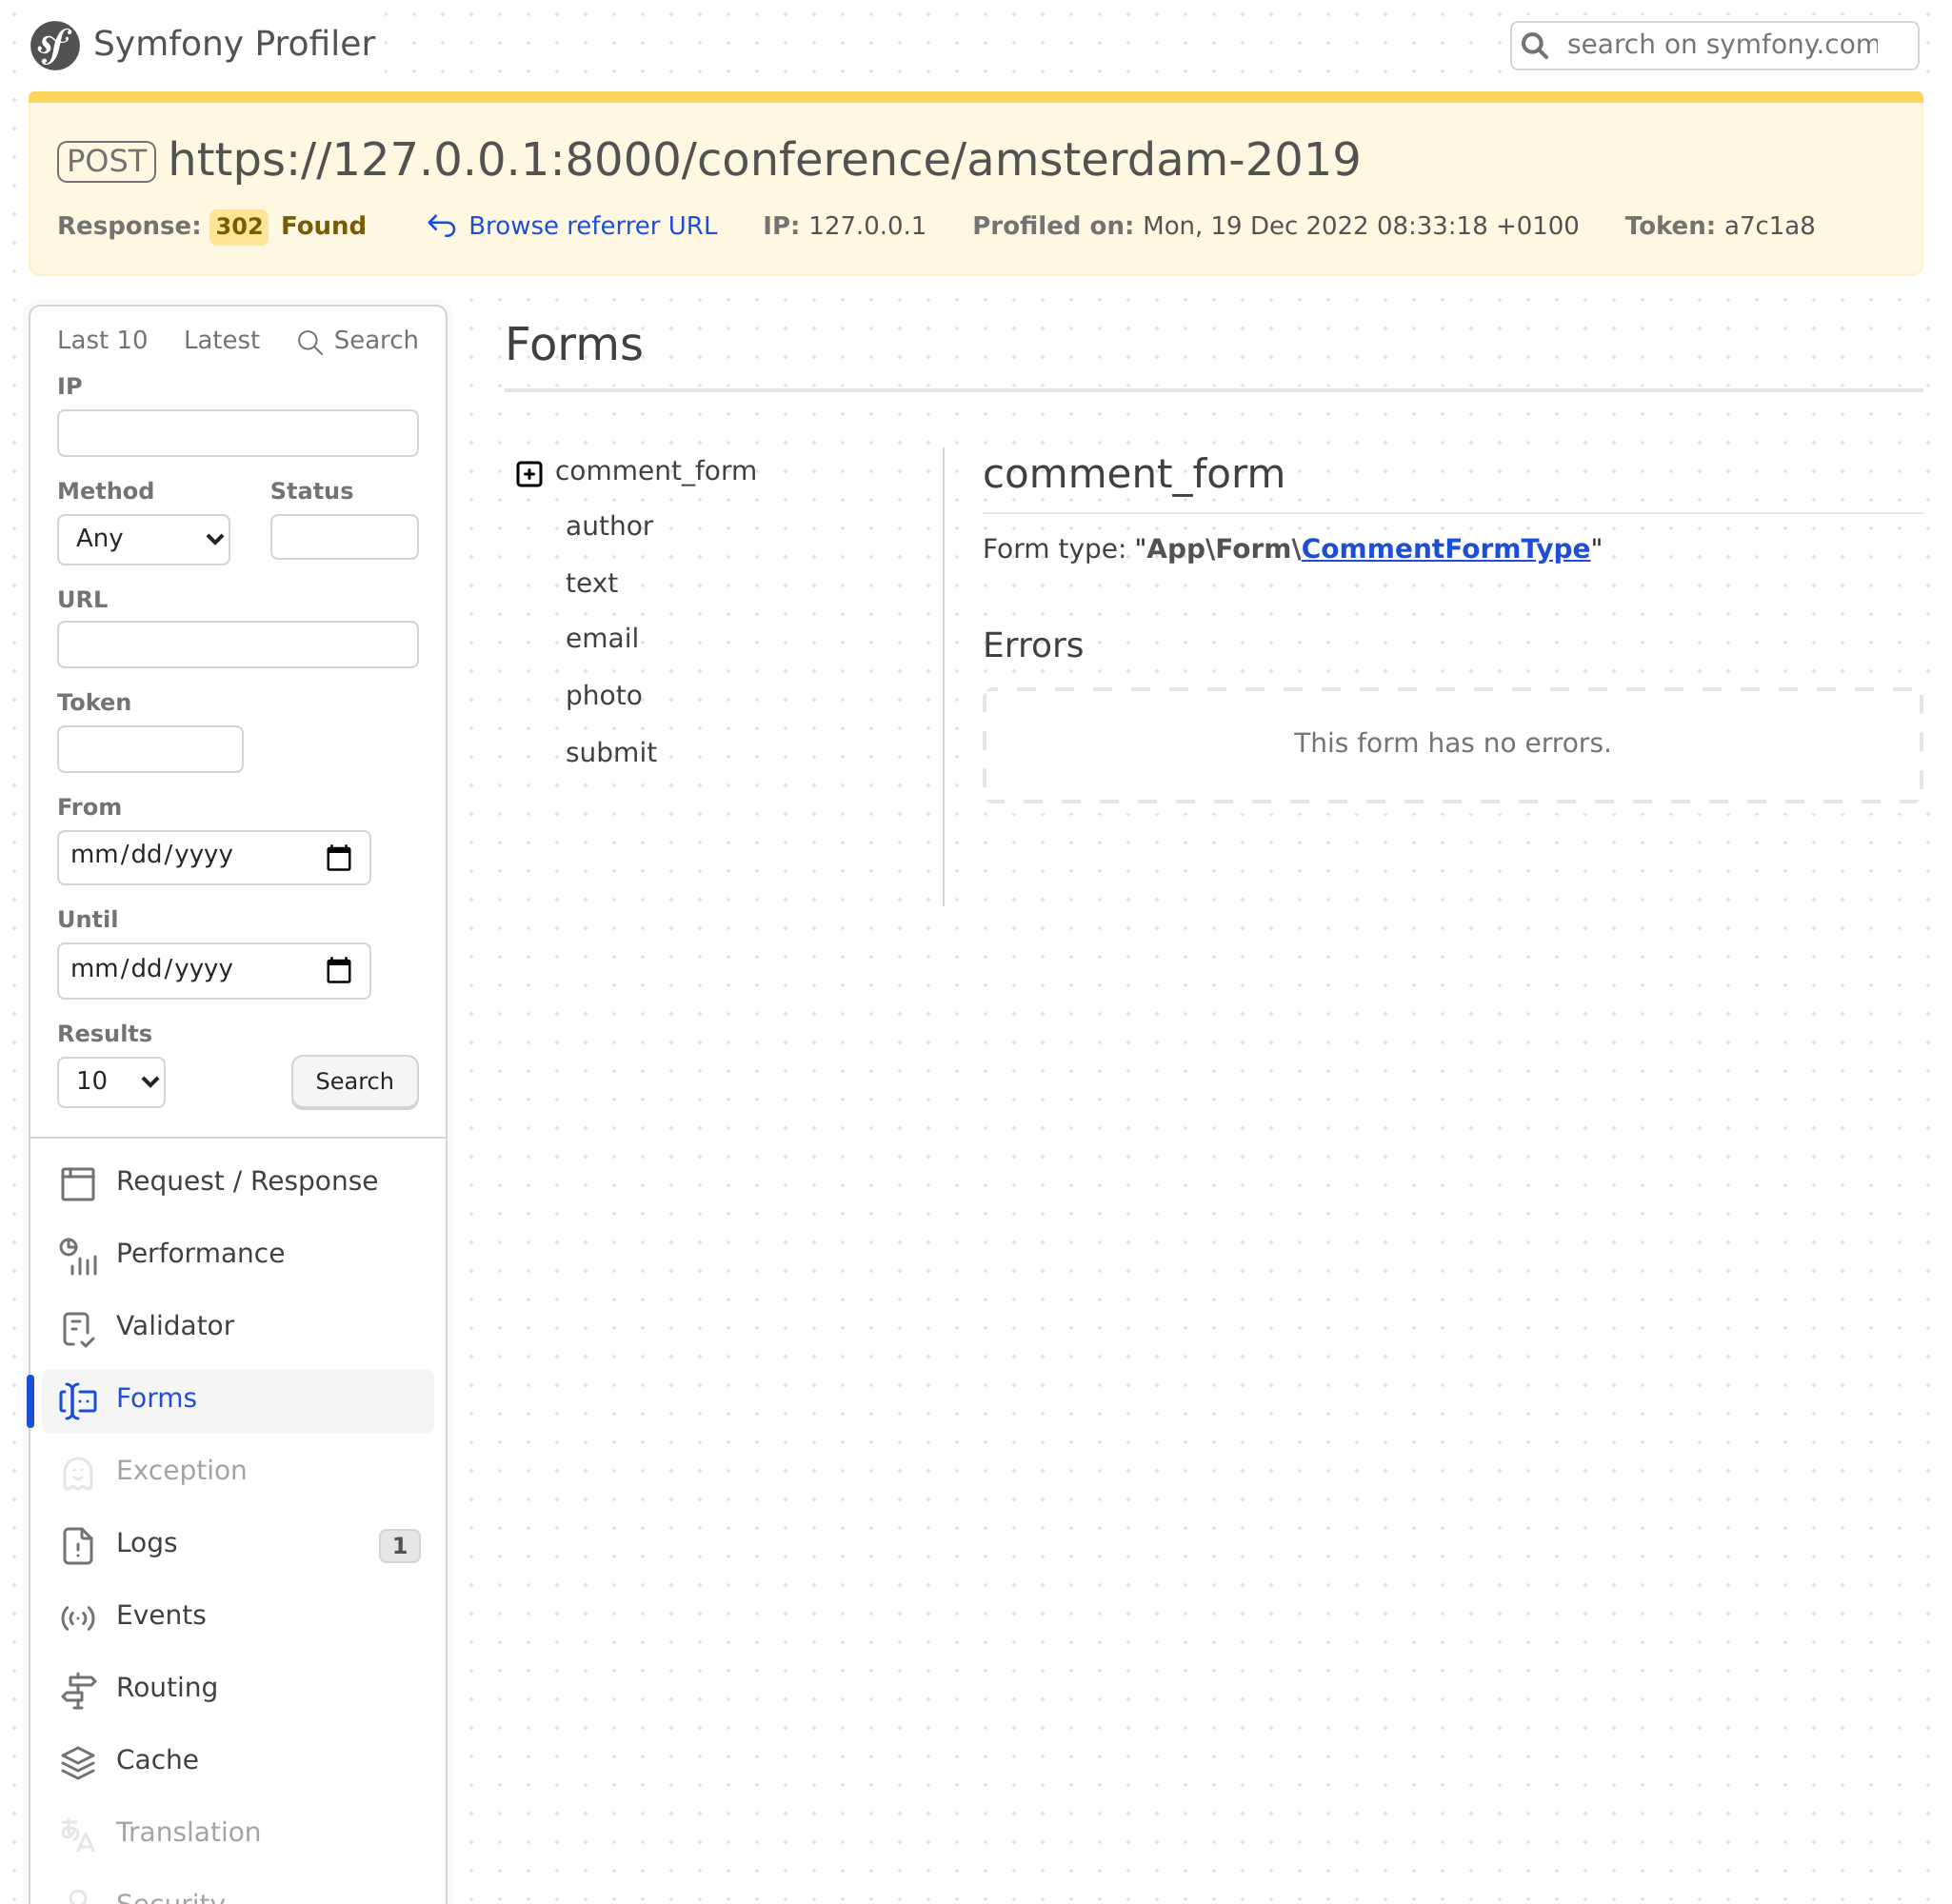Click the Forms panel icon in sidebar
The image size is (1952, 1904).
click(x=78, y=1400)
